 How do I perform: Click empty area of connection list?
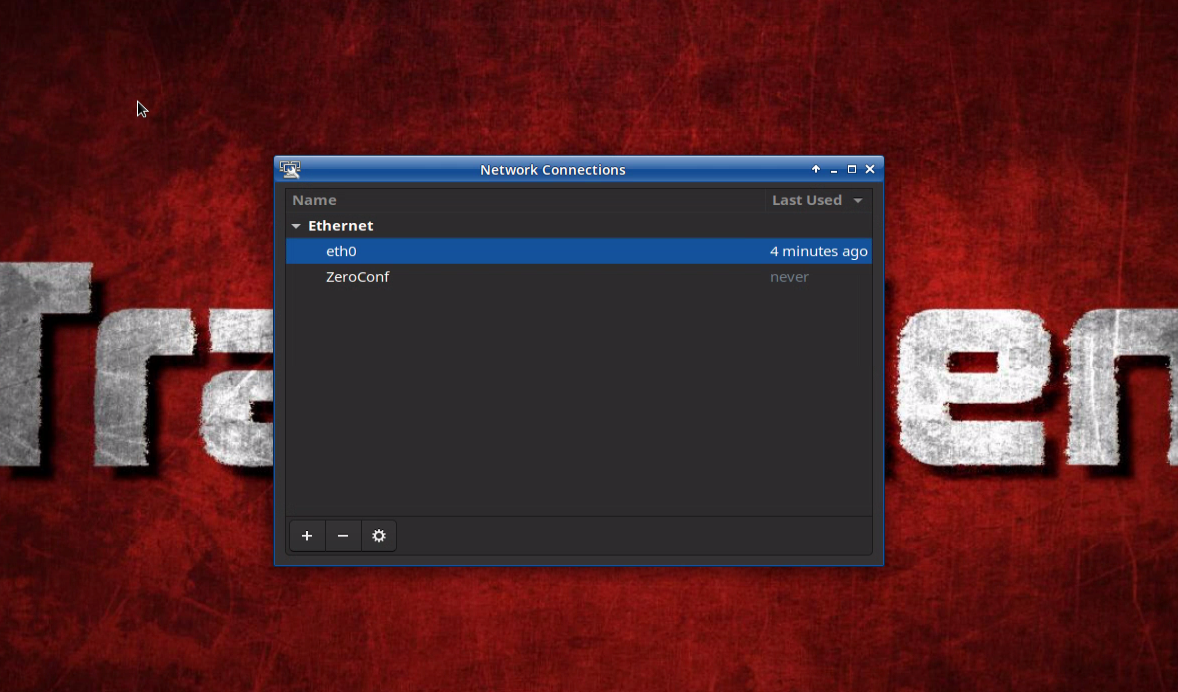point(578,400)
